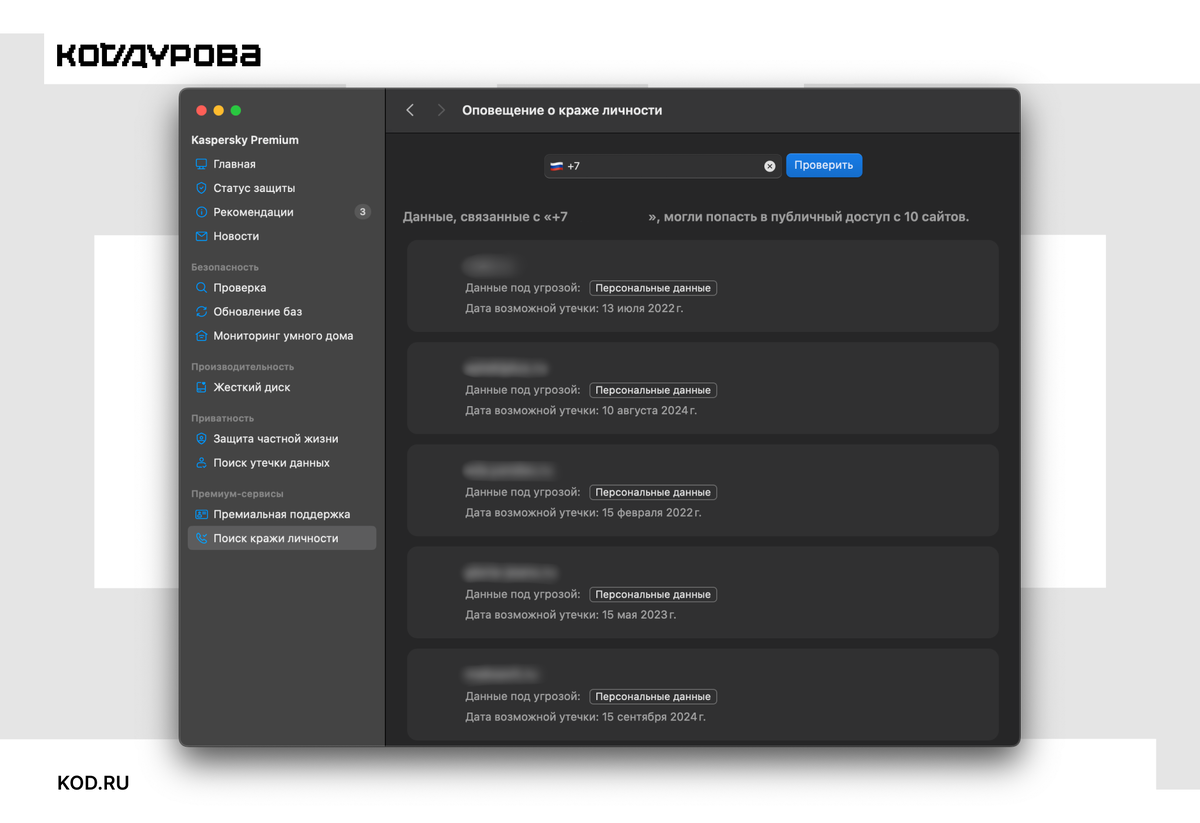Click the Проверить button
The width and height of the screenshot is (1200, 823).
(x=824, y=165)
